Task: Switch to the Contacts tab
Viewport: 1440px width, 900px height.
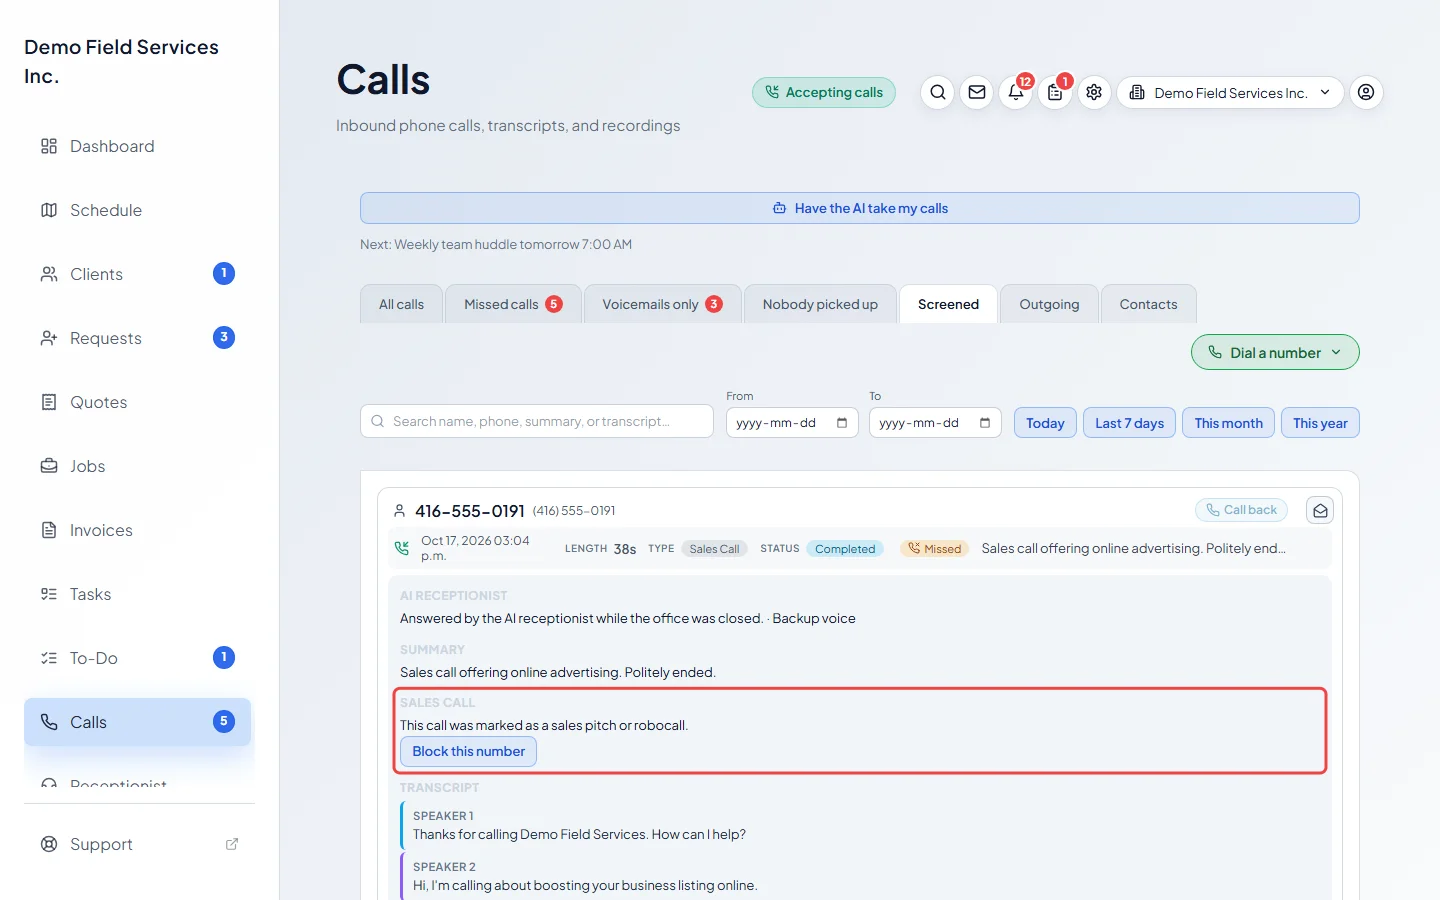Action: point(1148,304)
